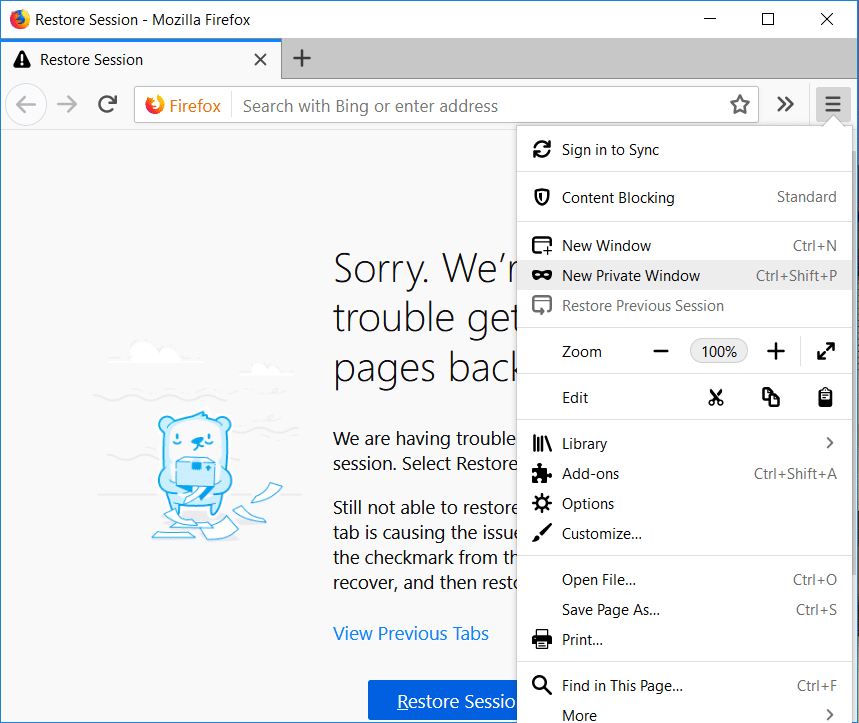The image size is (859, 723).
Task: Click the address bar search field
Action: pyautogui.click(x=480, y=106)
